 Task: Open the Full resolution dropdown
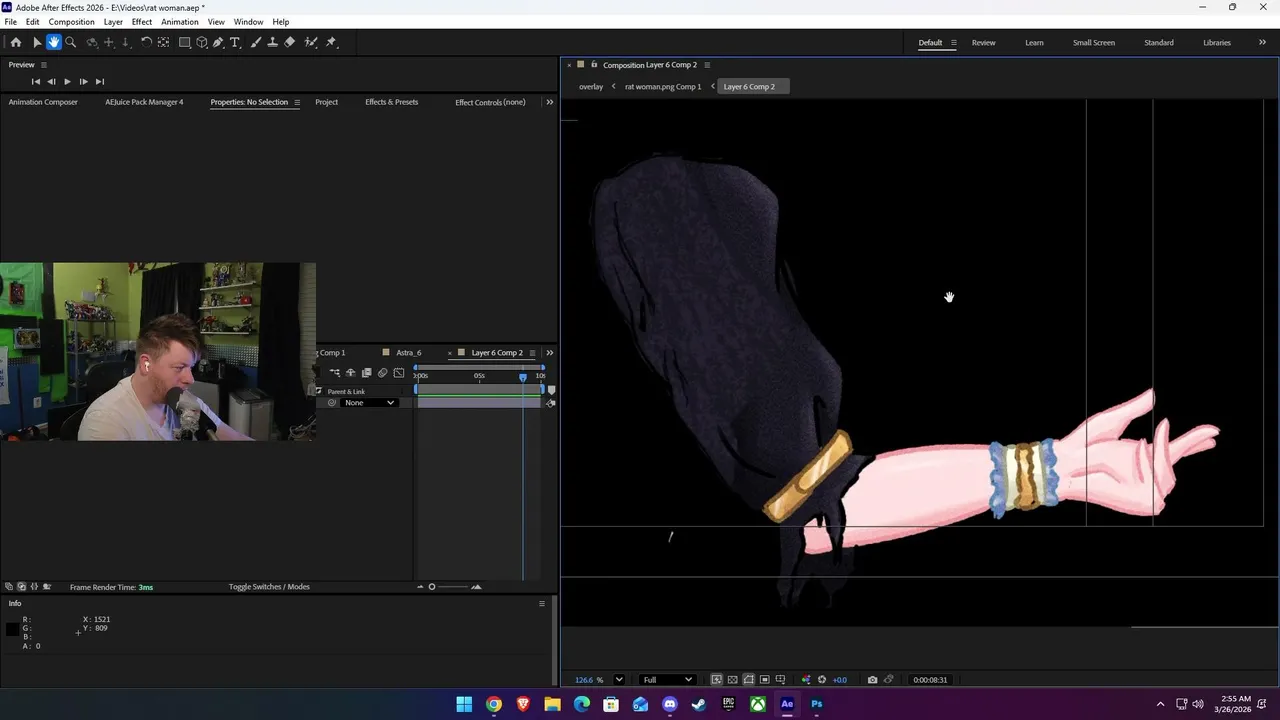click(667, 680)
